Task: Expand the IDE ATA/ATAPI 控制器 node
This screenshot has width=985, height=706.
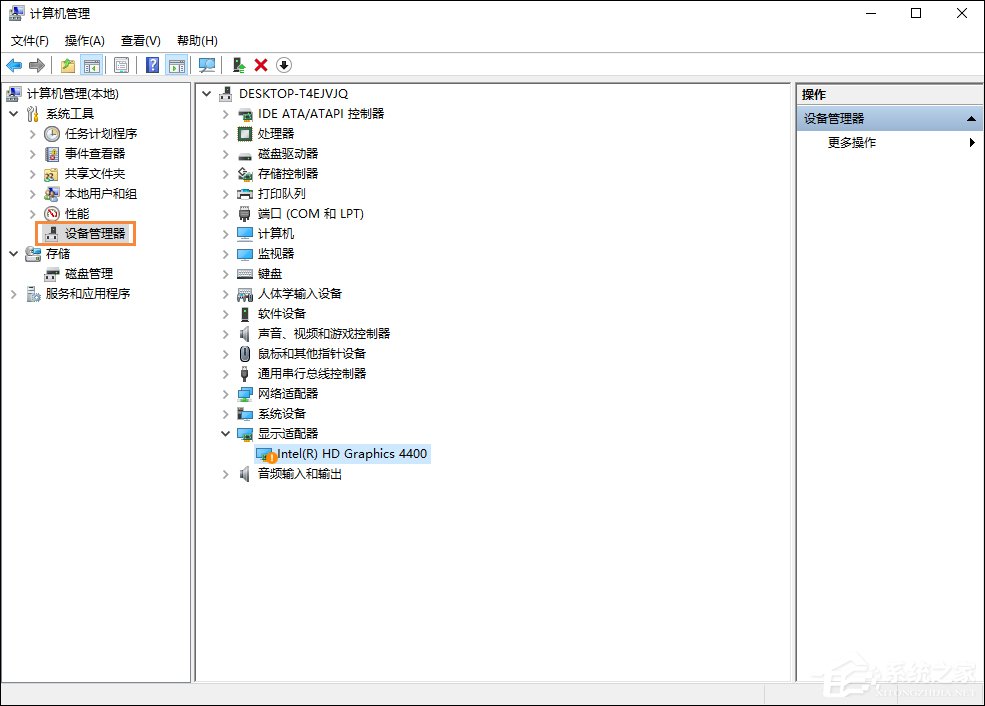Action: (x=224, y=113)
